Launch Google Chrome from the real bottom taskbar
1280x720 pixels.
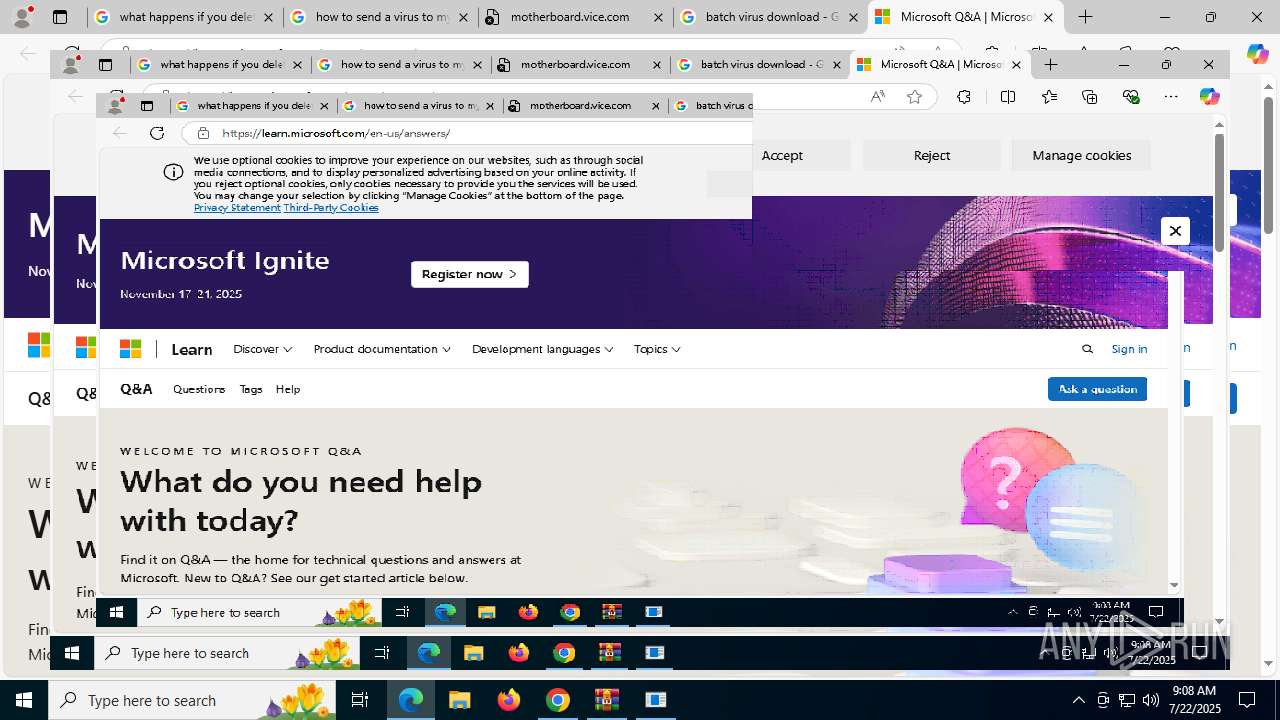click(x=558, y=700)
